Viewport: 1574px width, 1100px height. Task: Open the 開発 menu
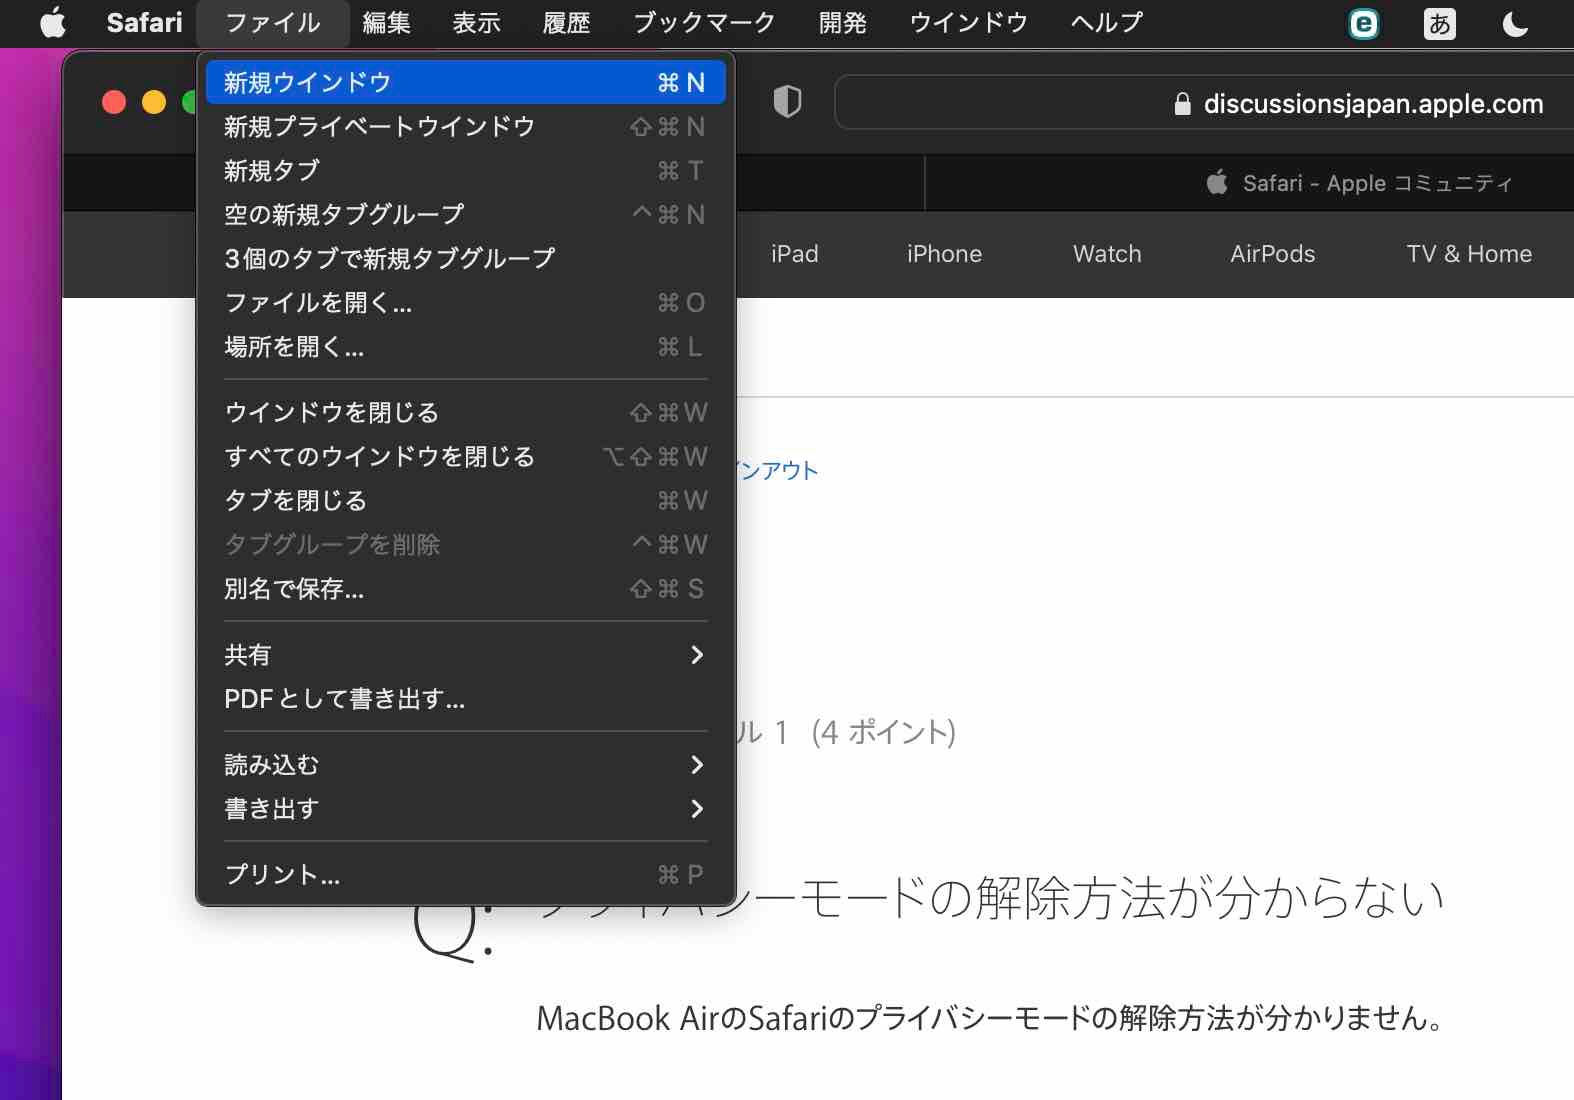(x=842, y=22)
